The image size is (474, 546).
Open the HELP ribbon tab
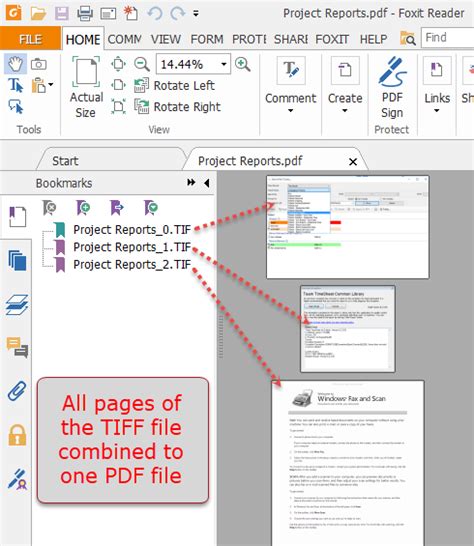(x=373, y=39)
